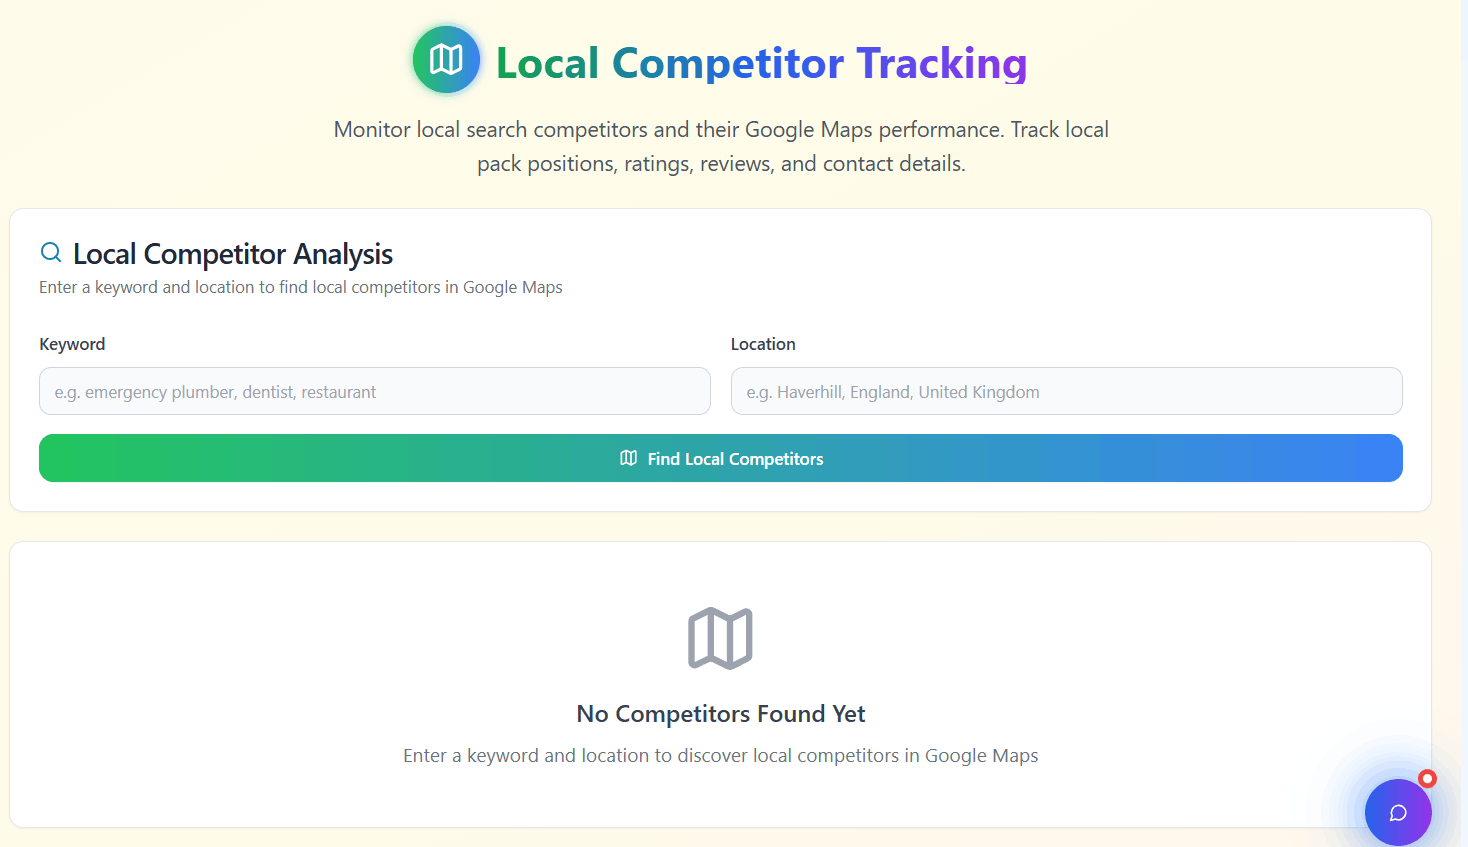The width and height of the screenshot is (1468, 847).
Task: Click the keyword placeholder example text
Action: tap(213, 391)
